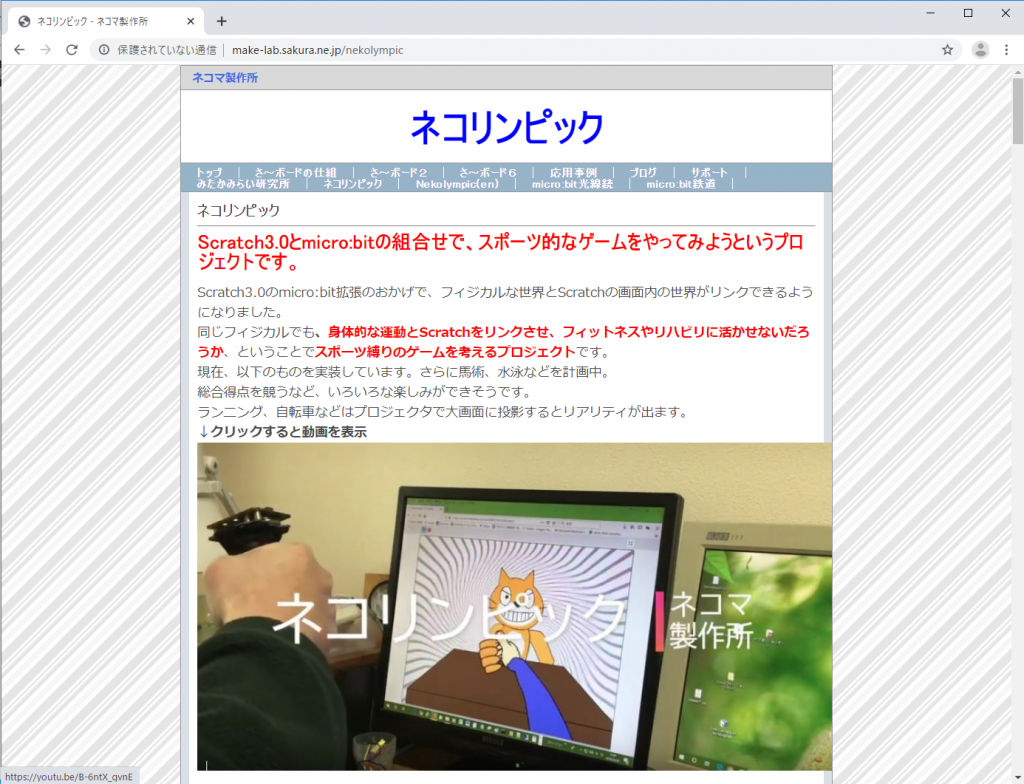Screen dimensions: 1024x784
Task: Go to トップ in navigation menu
Action: [209, 172]
